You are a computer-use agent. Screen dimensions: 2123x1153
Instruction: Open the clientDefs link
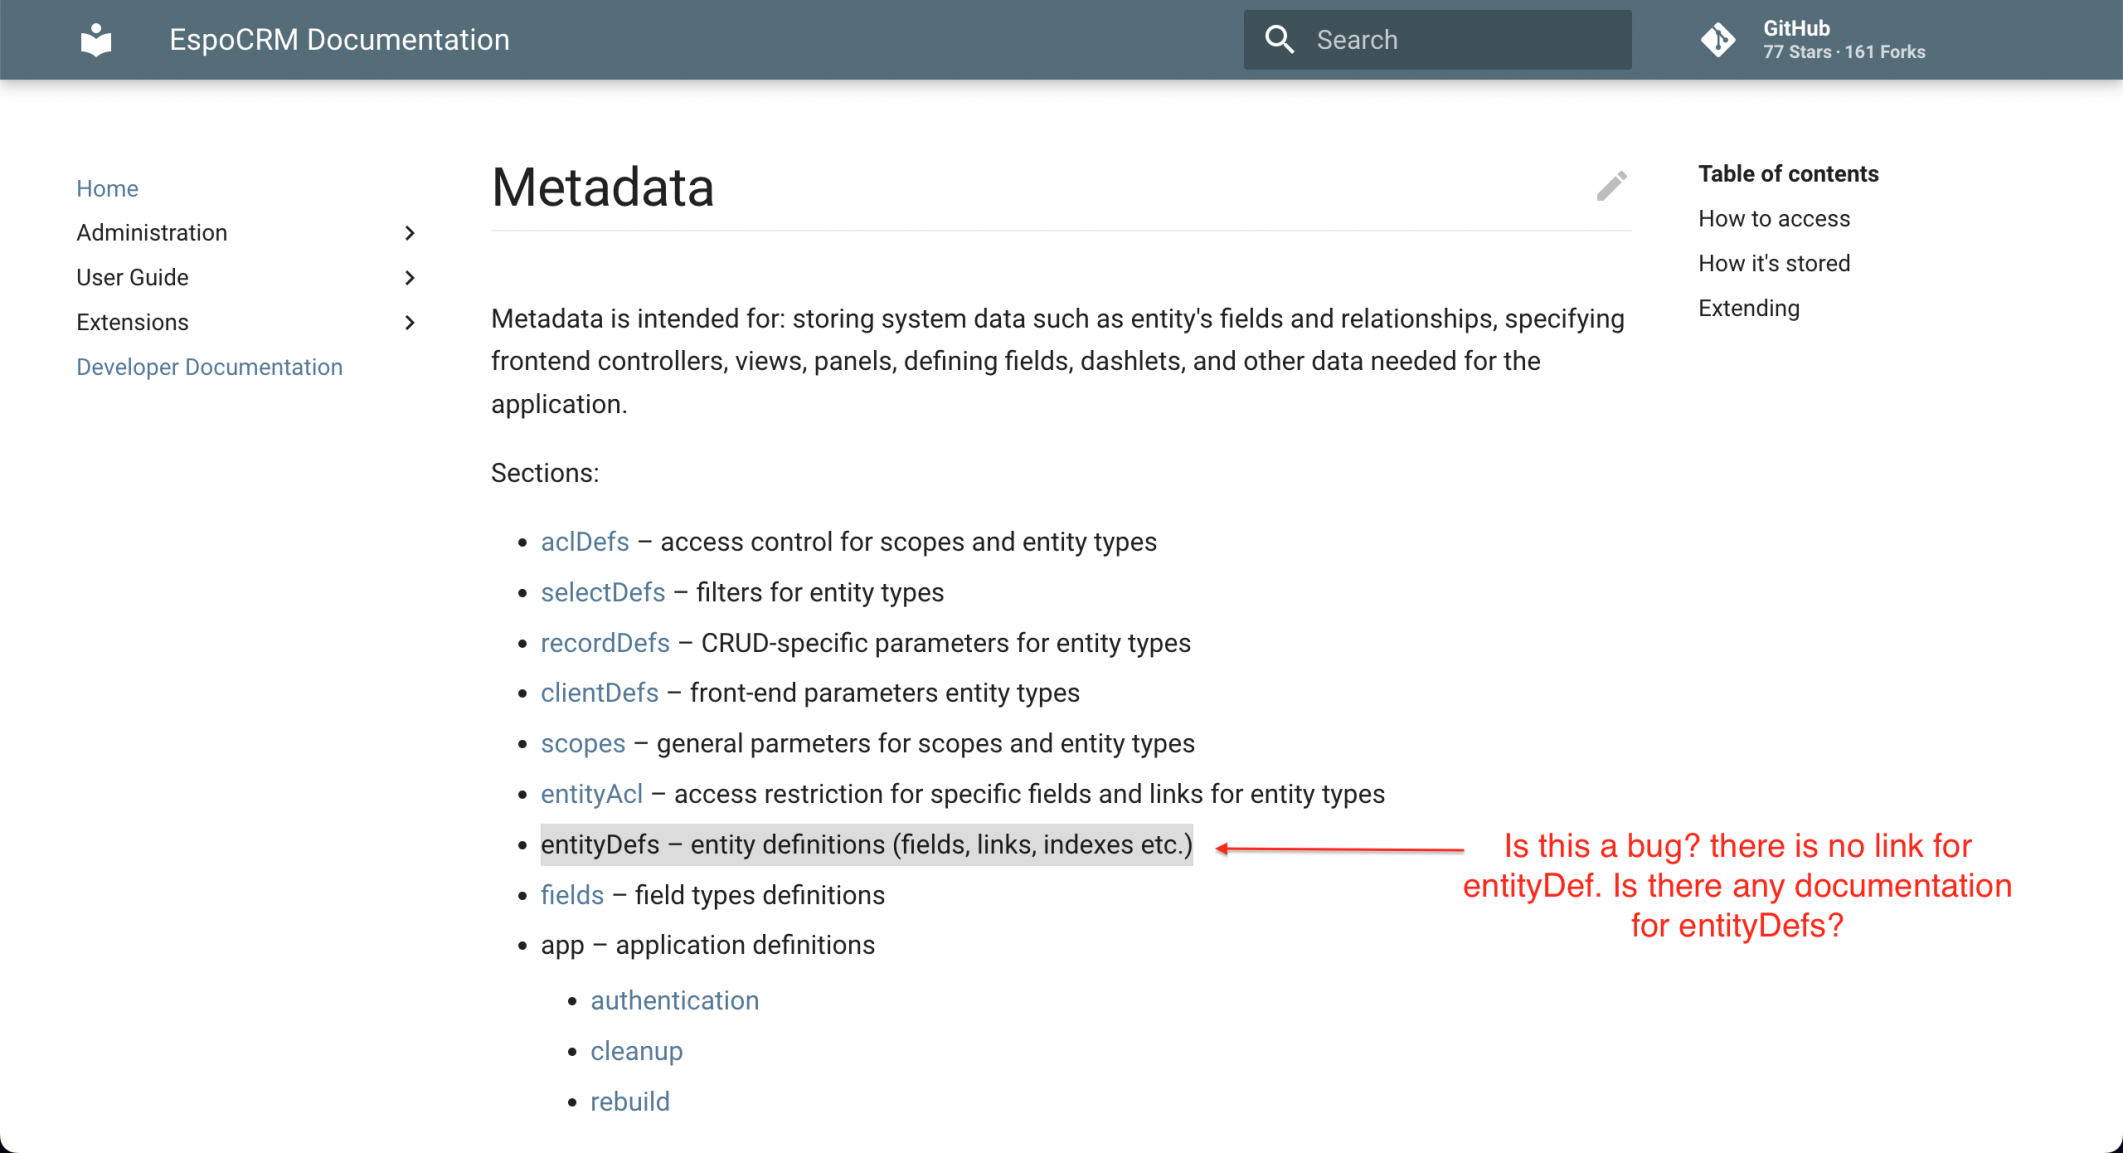tap(599, 693)
